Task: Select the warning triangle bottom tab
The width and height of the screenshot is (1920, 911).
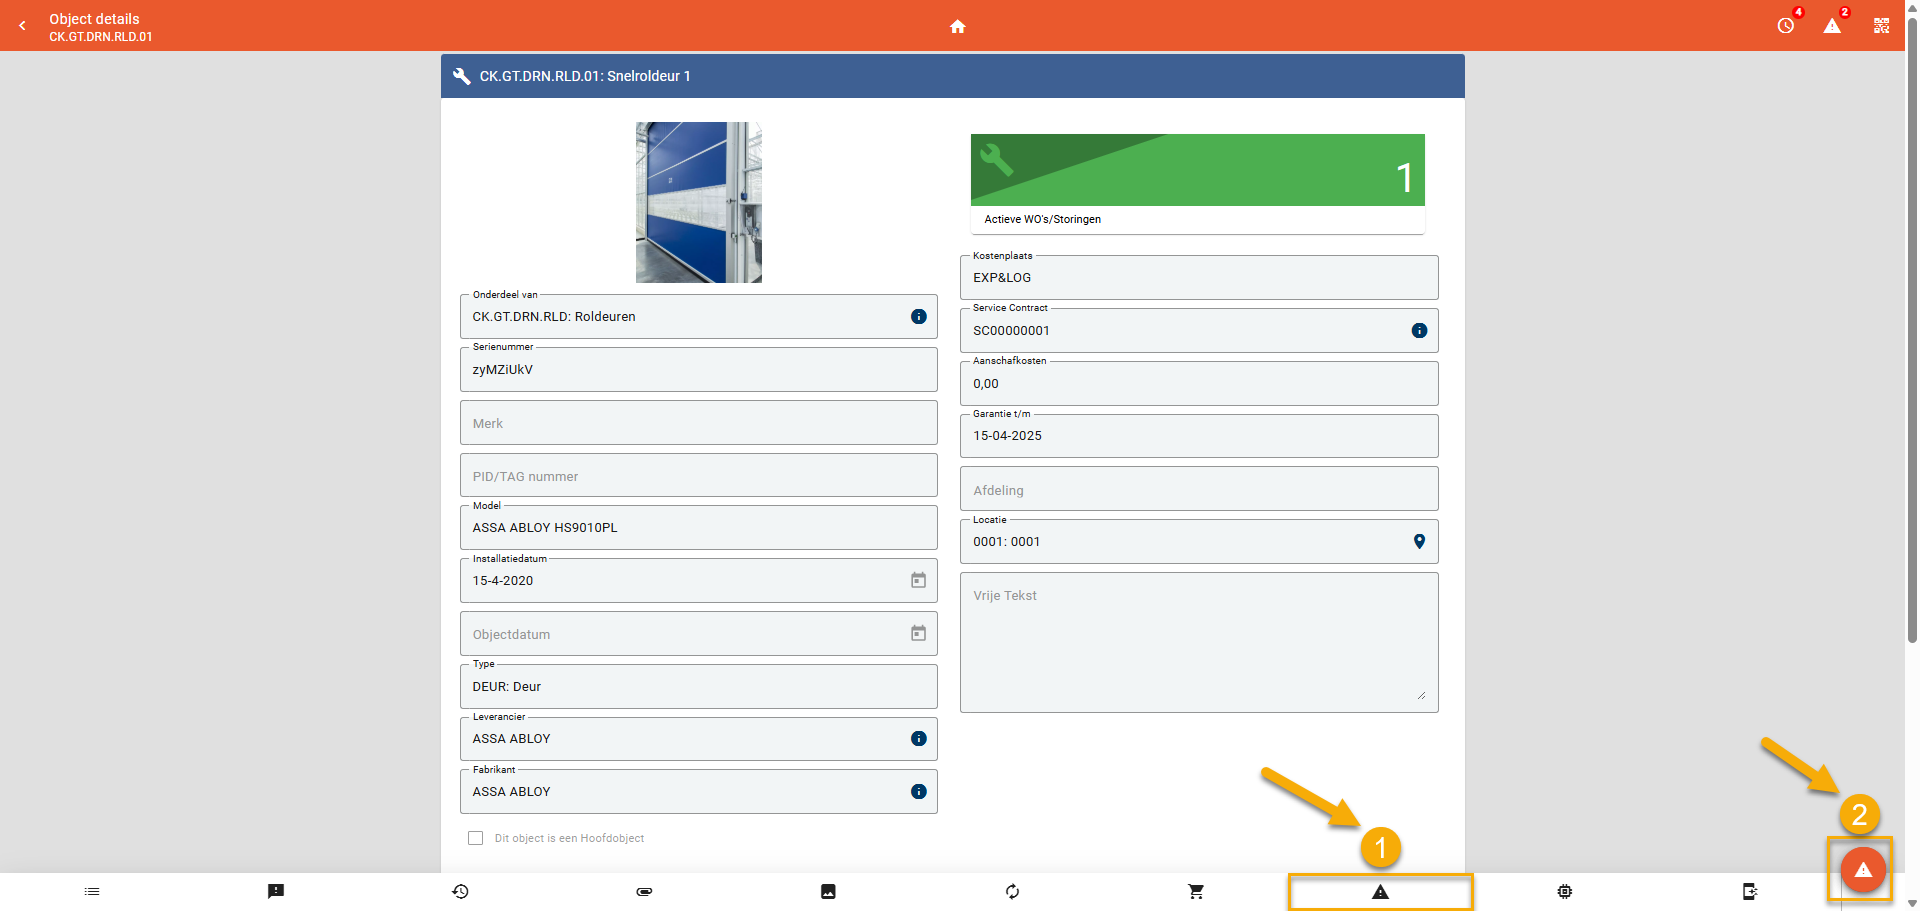Action: click(1380, 891)
